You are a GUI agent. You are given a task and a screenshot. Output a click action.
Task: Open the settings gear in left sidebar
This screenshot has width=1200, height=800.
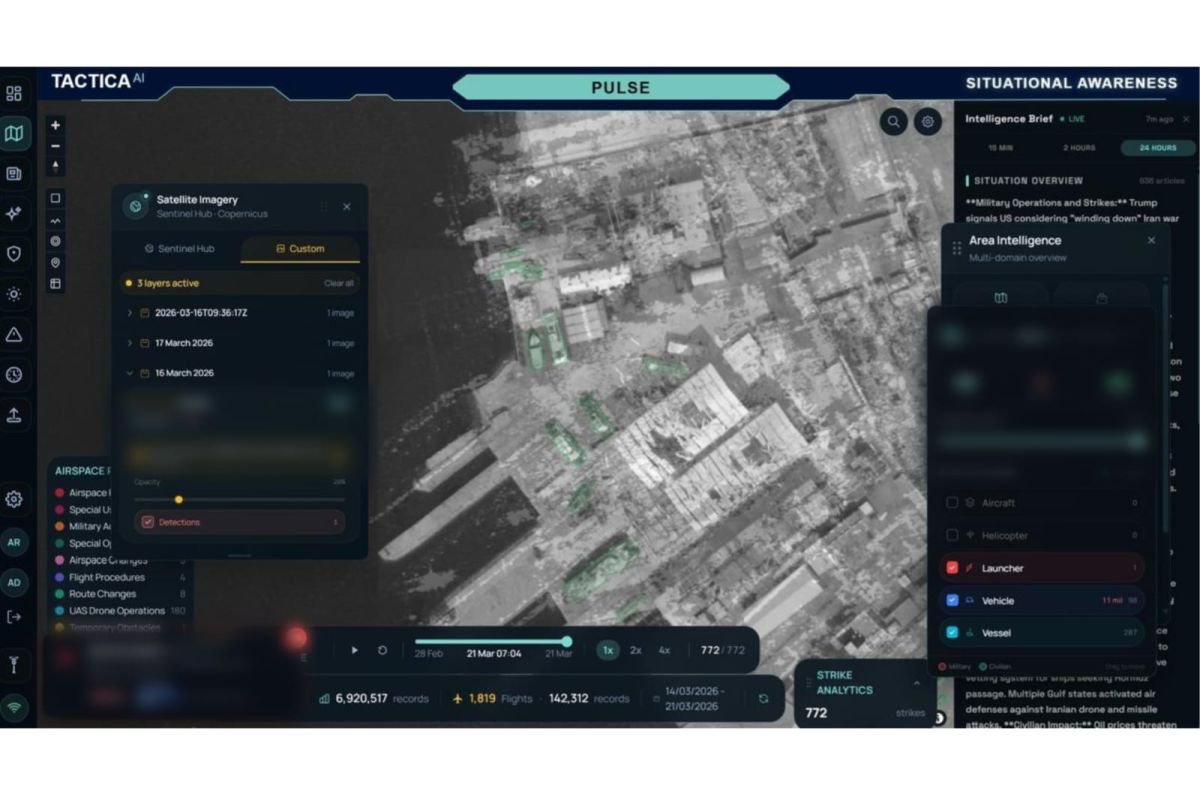[x=14, y=498]
